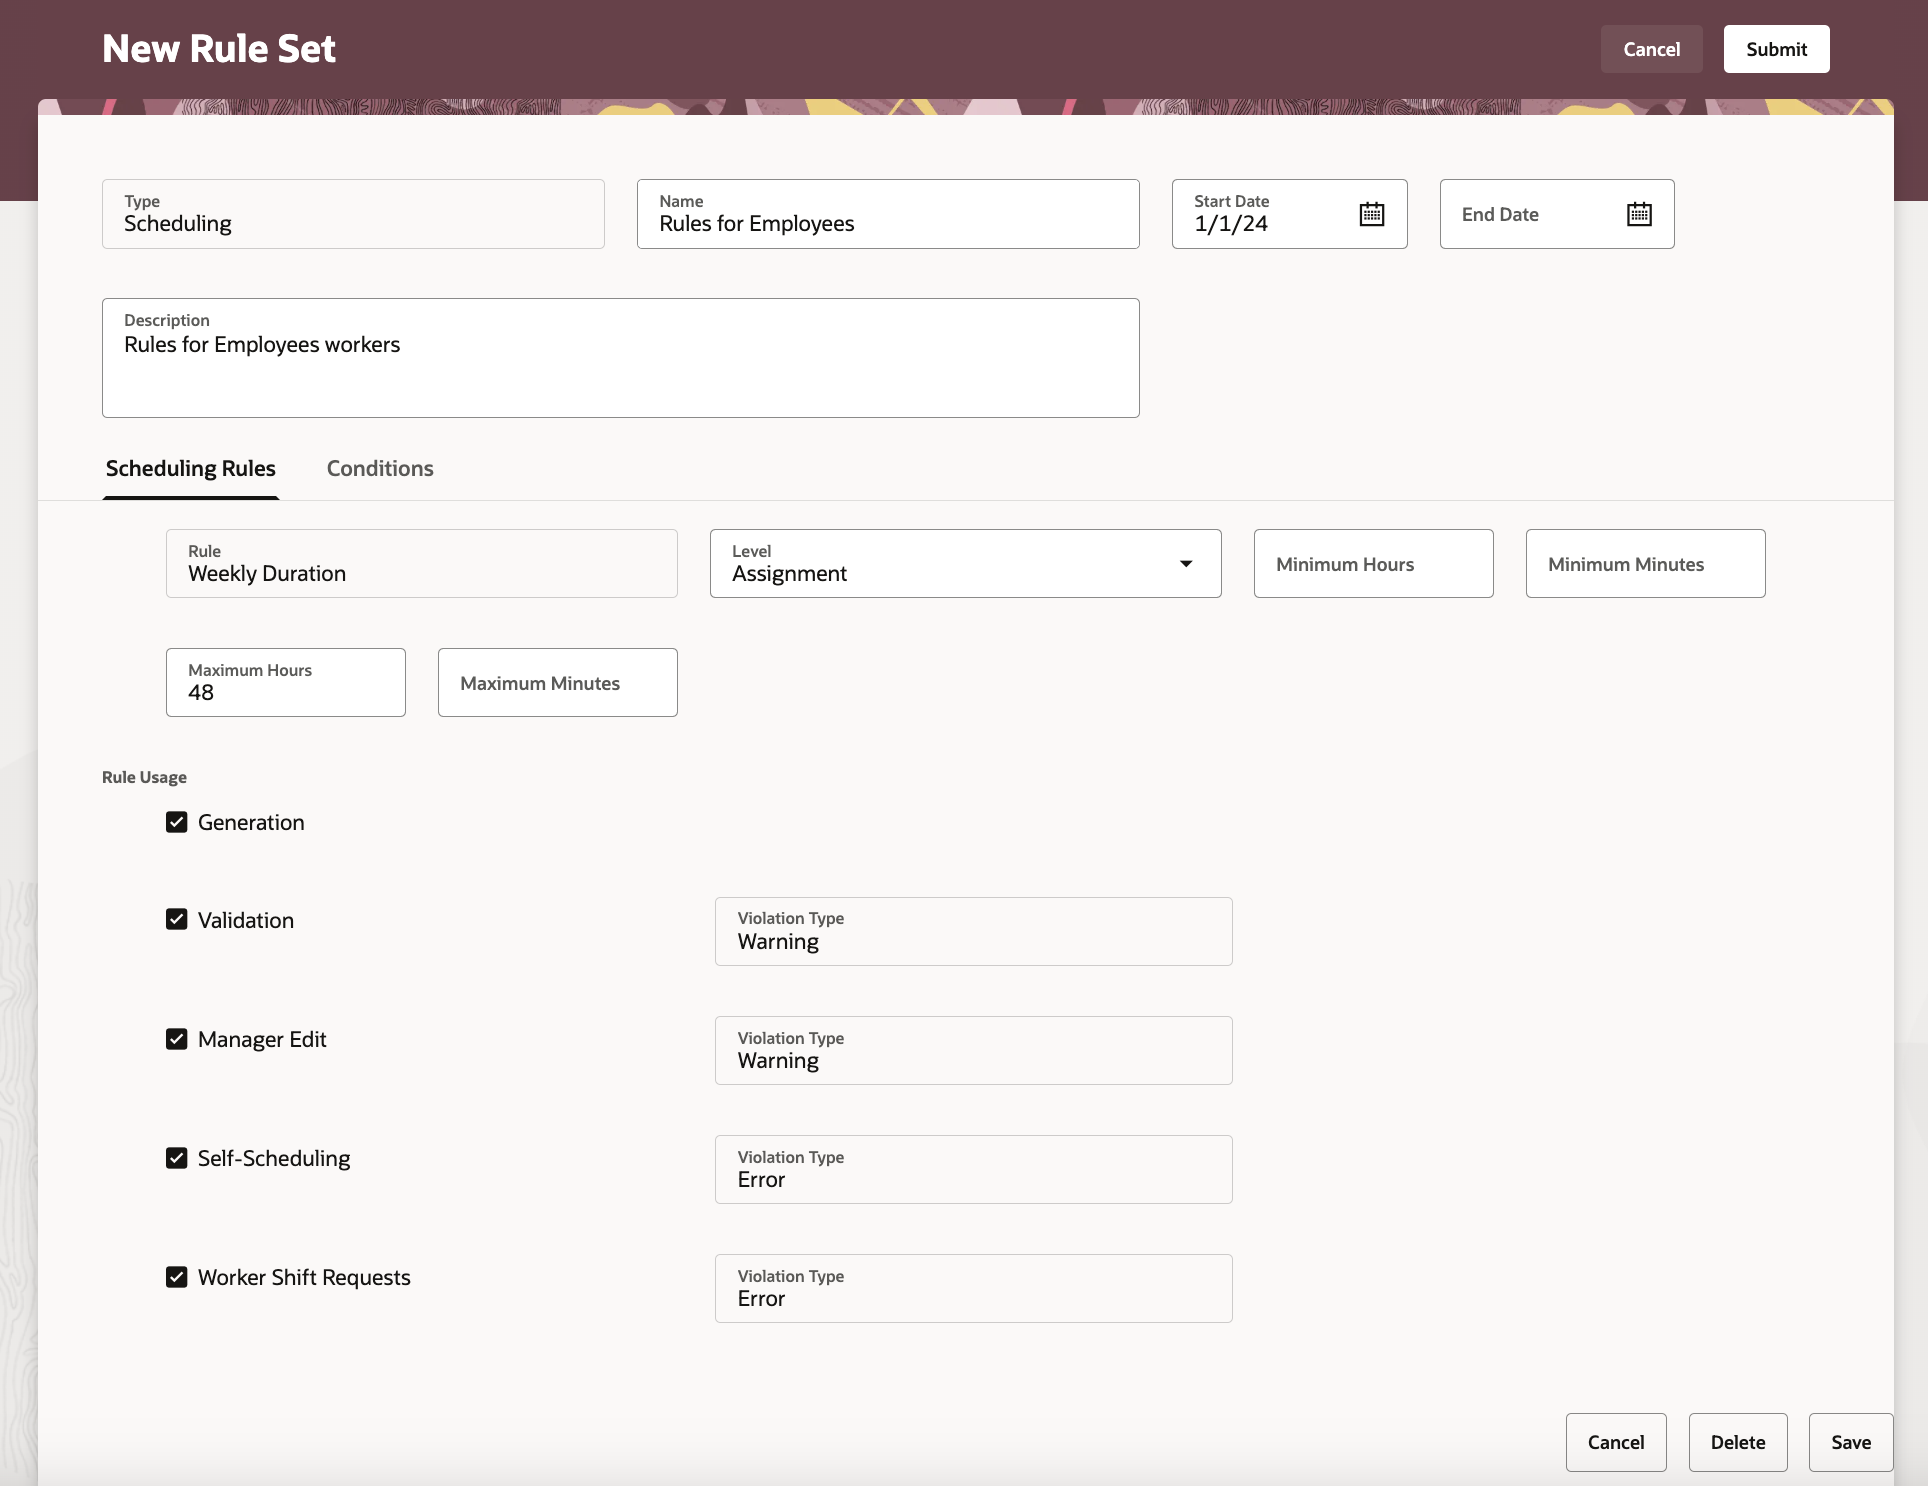The image size is (1928, 1486).
Task: Uncheck the Self-Scheduling checkbox
Action: point(177,1158)
